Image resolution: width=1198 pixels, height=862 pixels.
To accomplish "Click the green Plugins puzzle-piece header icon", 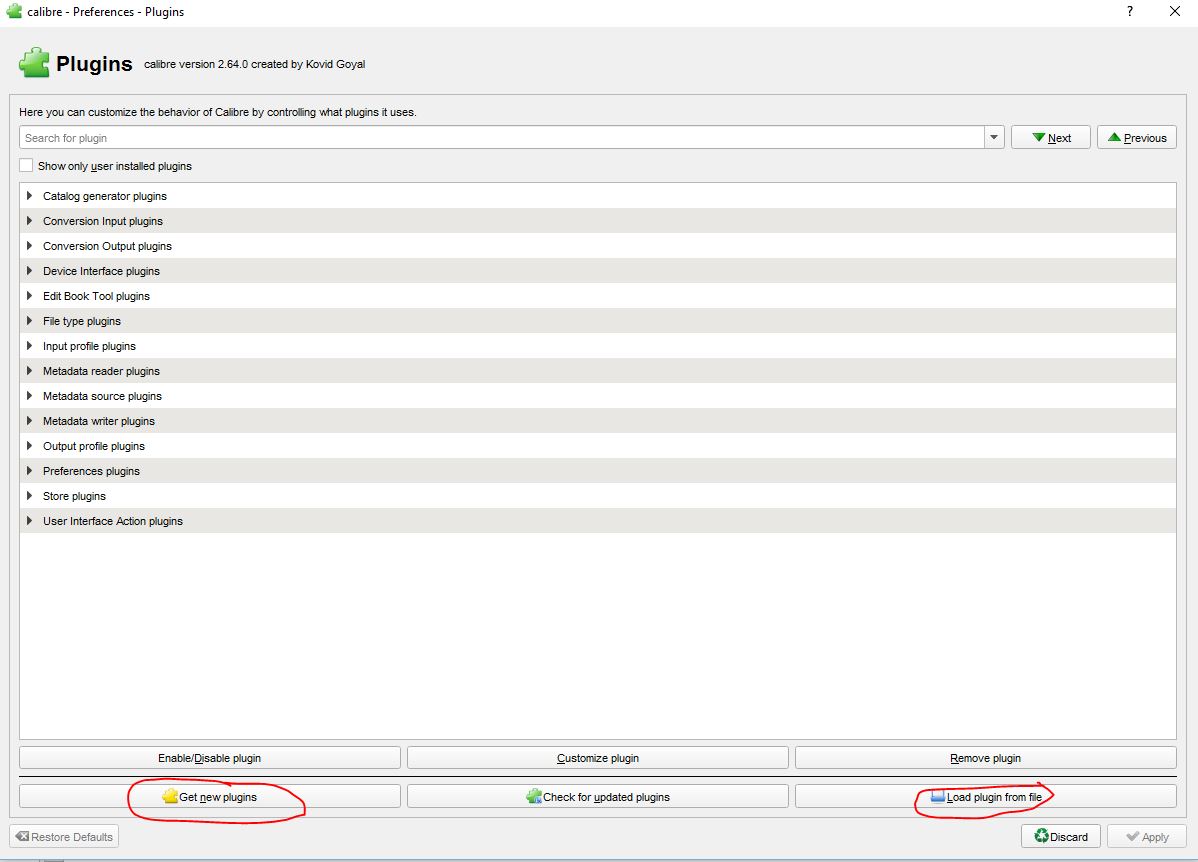I will tap(34, 63).
